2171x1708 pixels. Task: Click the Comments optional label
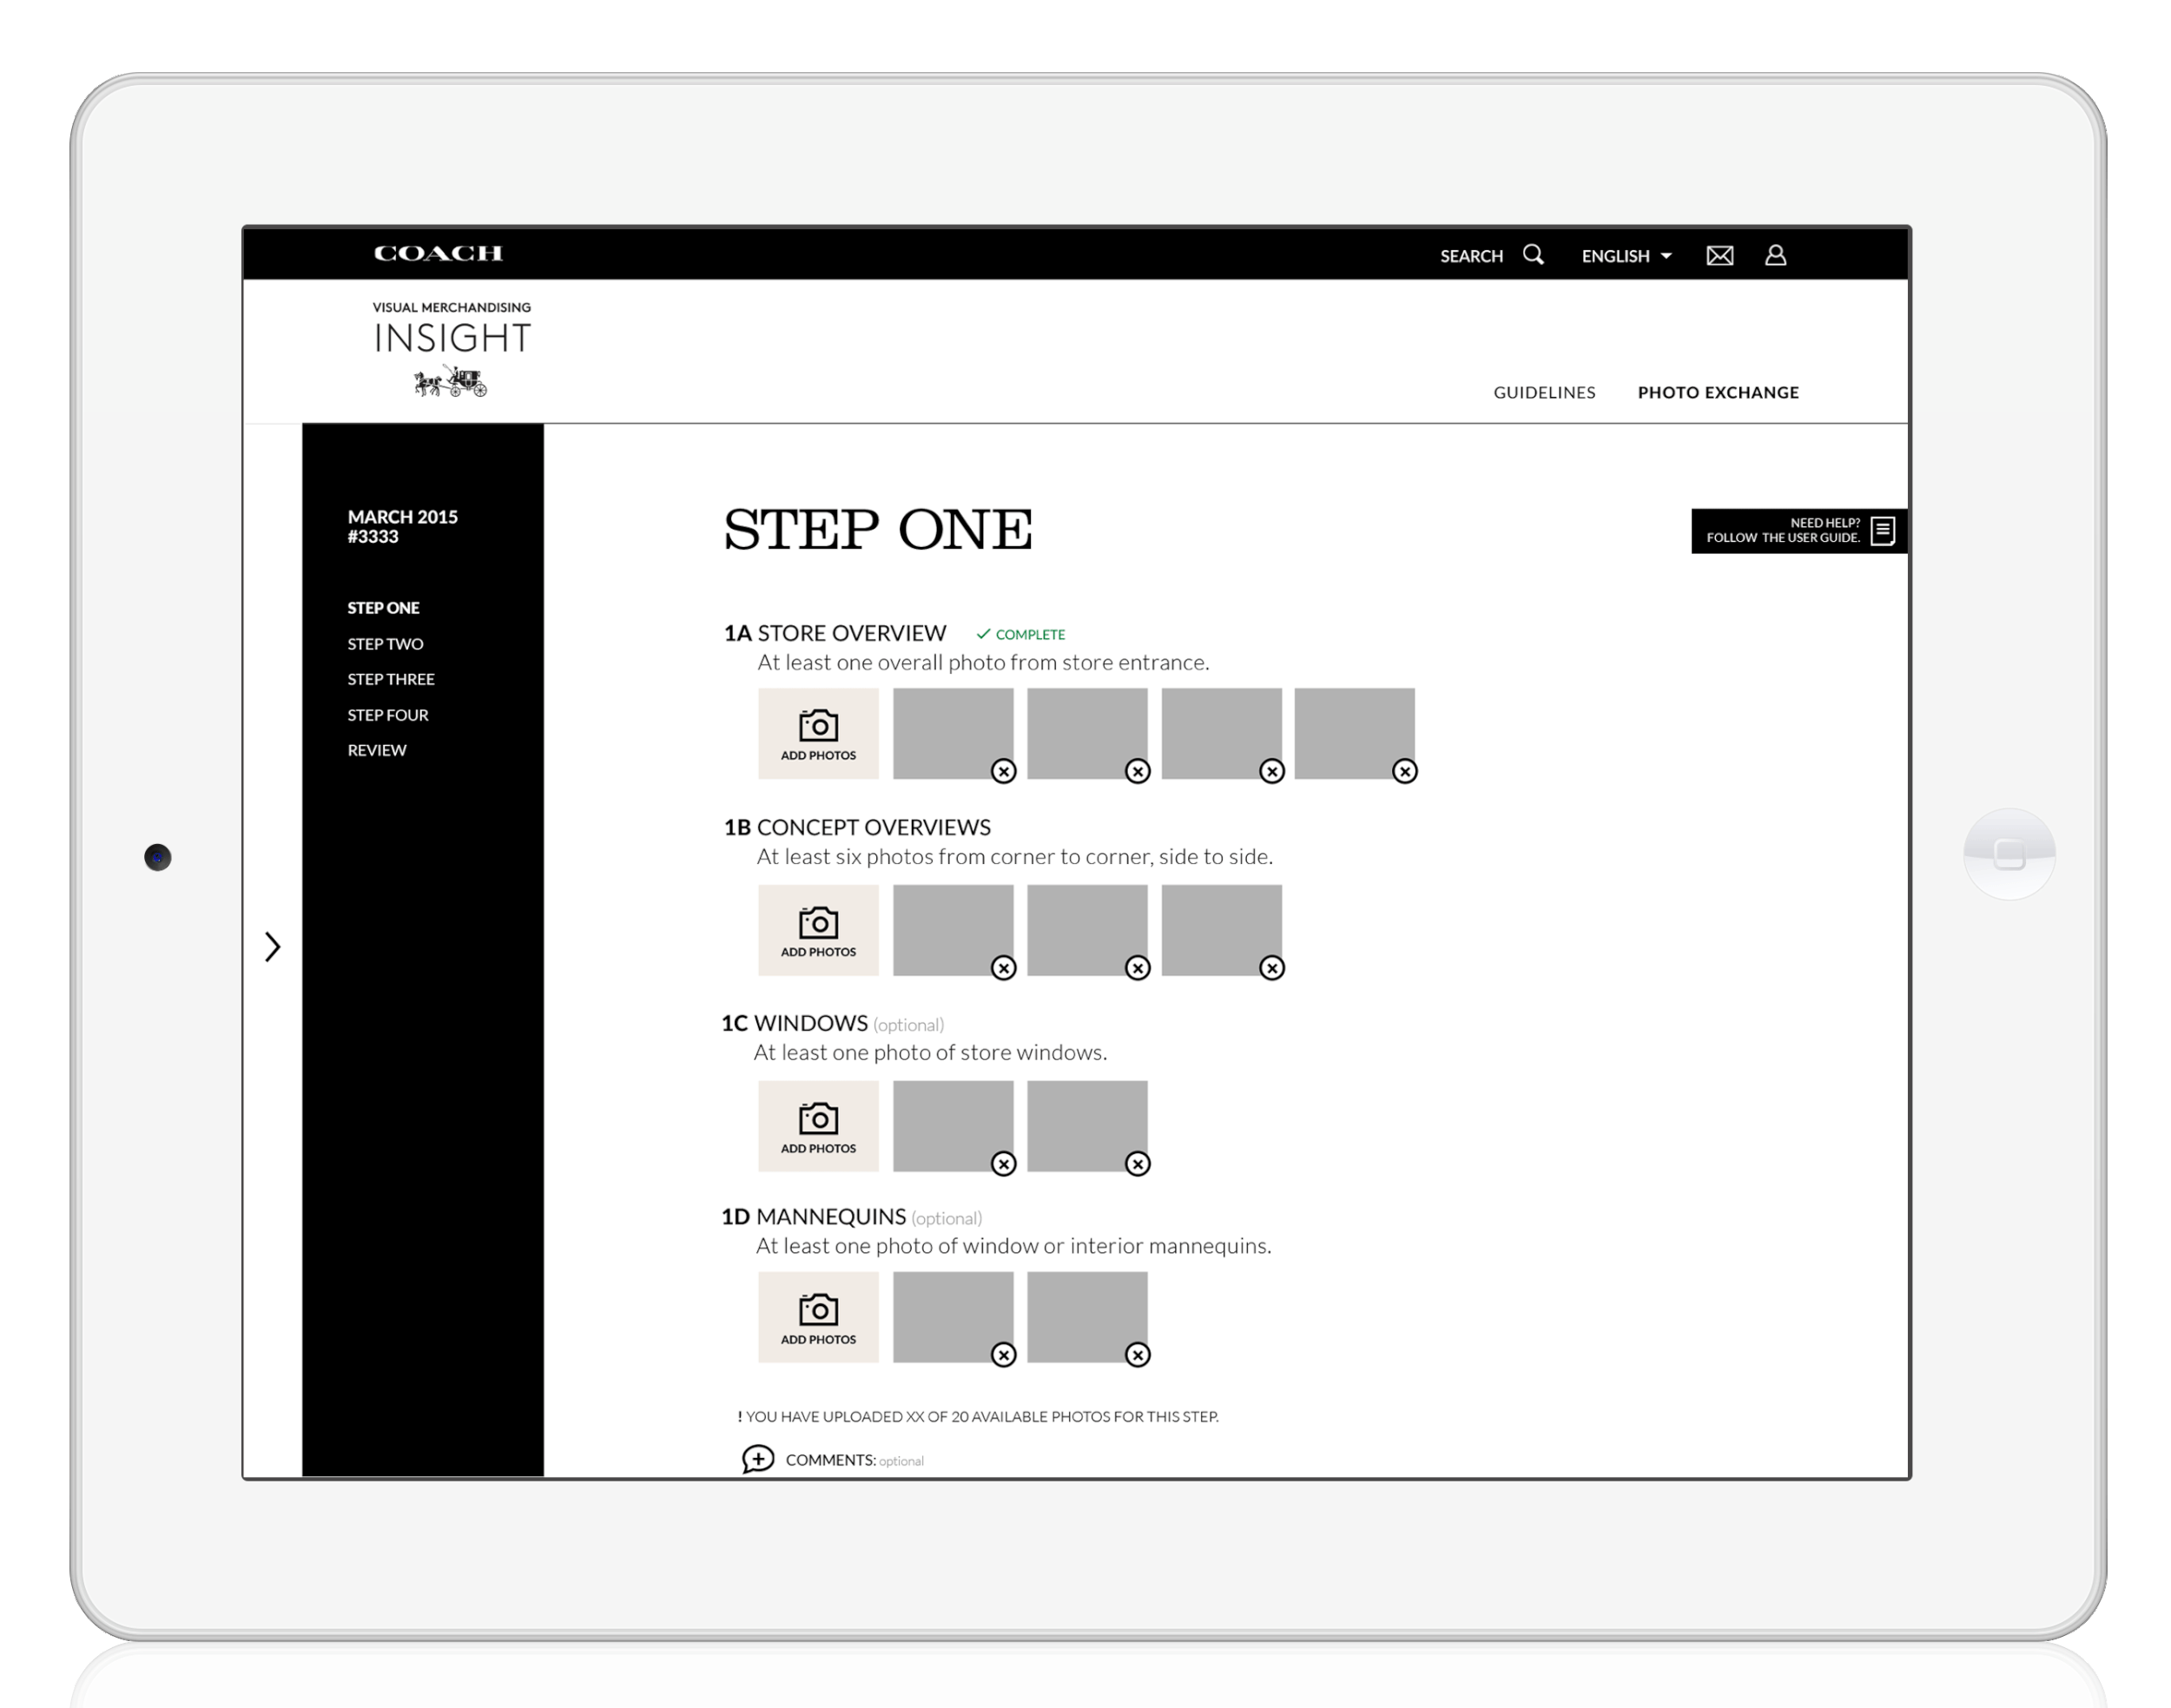pos(854,1460)
